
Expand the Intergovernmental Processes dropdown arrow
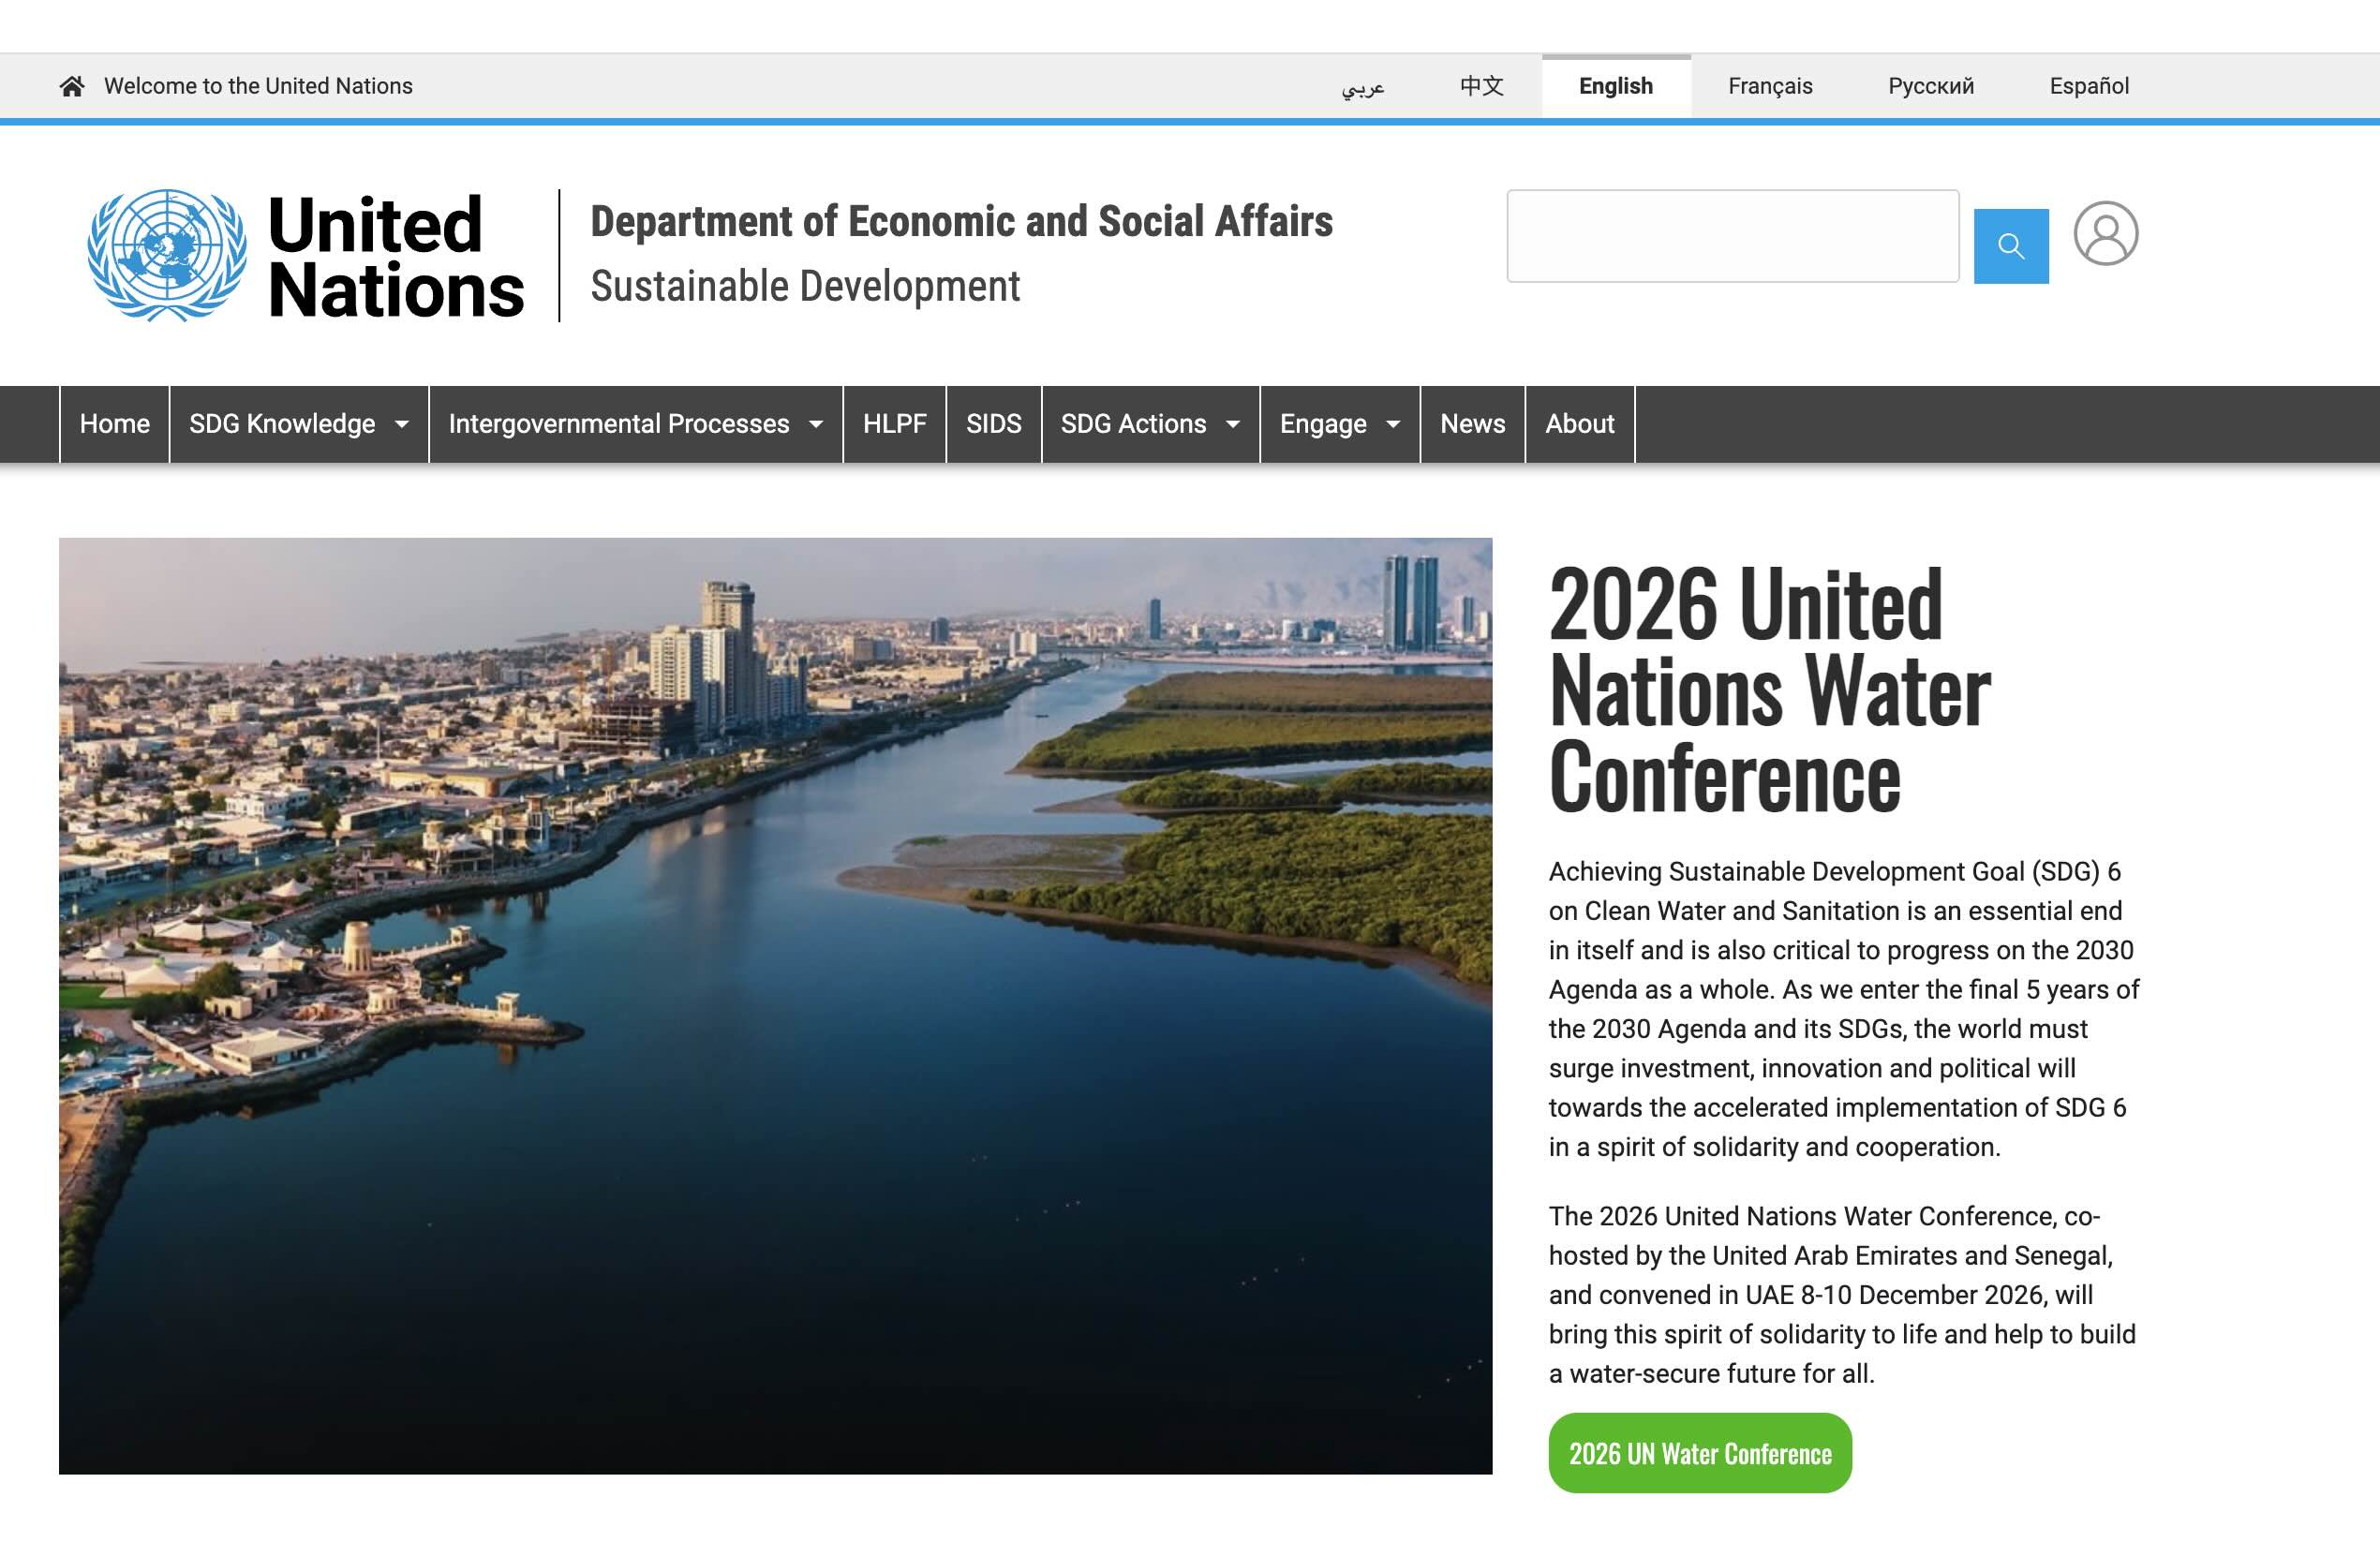click(816, 424)
